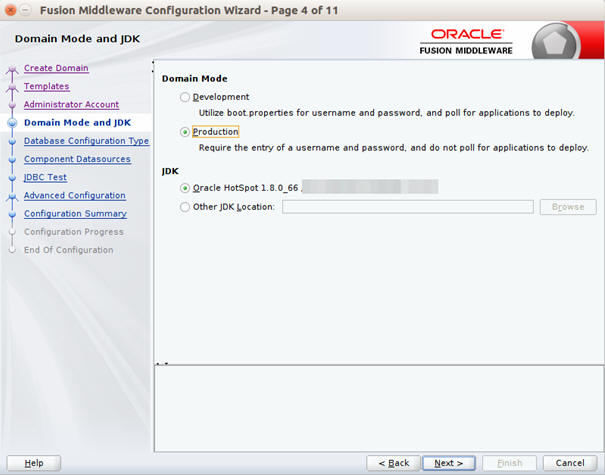
Task: Click the Browse button for JDK location
Action: coord(568,207)
